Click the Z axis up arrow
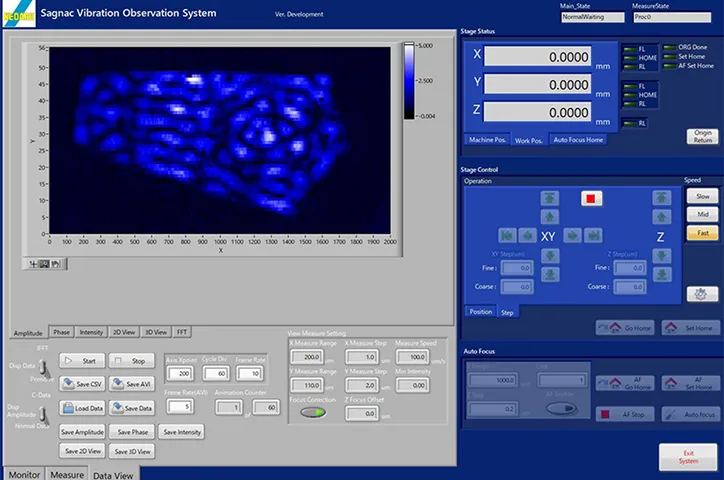724x480 pixels. [x=661, y=217]
